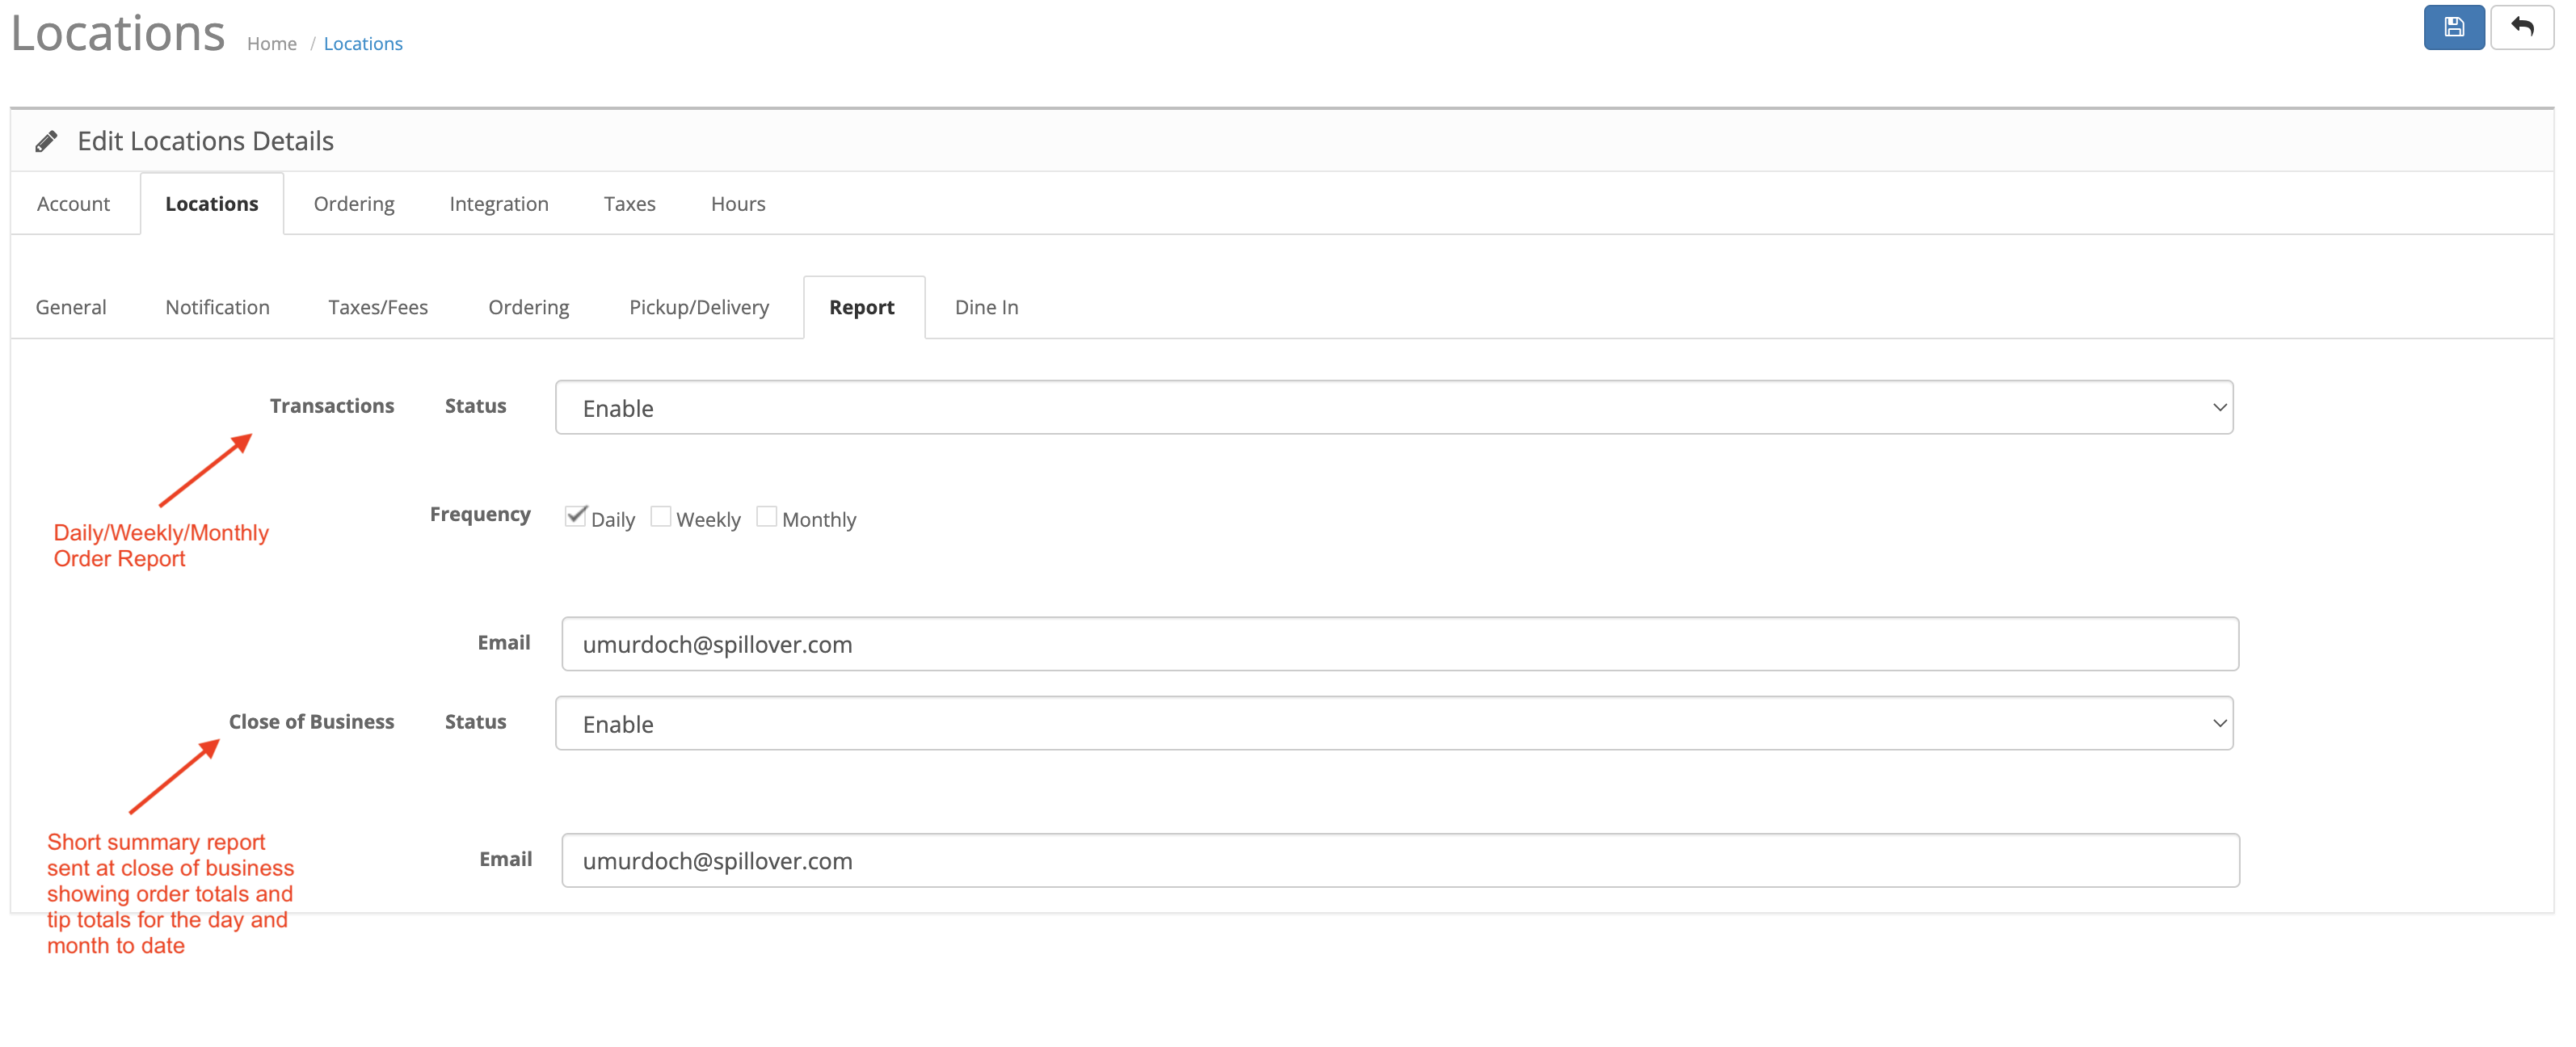Screen dimensions: 2576x1047
Task: Click the Transactions Email input field
Action: coord(1400,644)
